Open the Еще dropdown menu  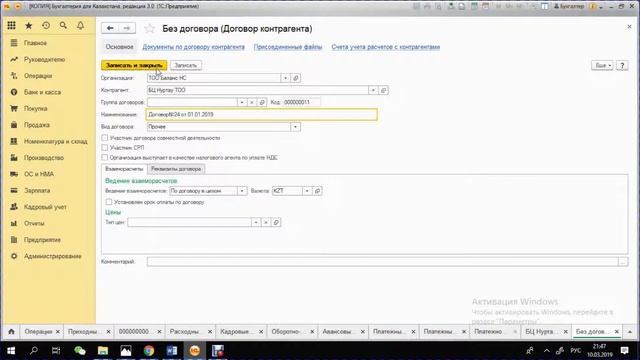tap(602, 65)
